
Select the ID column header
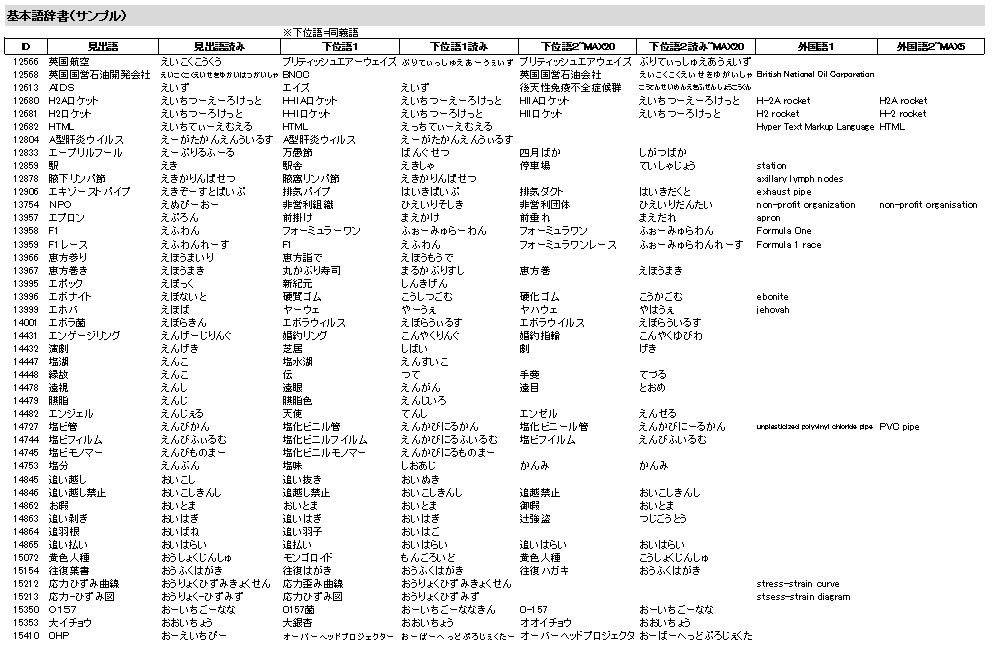click(x=26, y=46)
